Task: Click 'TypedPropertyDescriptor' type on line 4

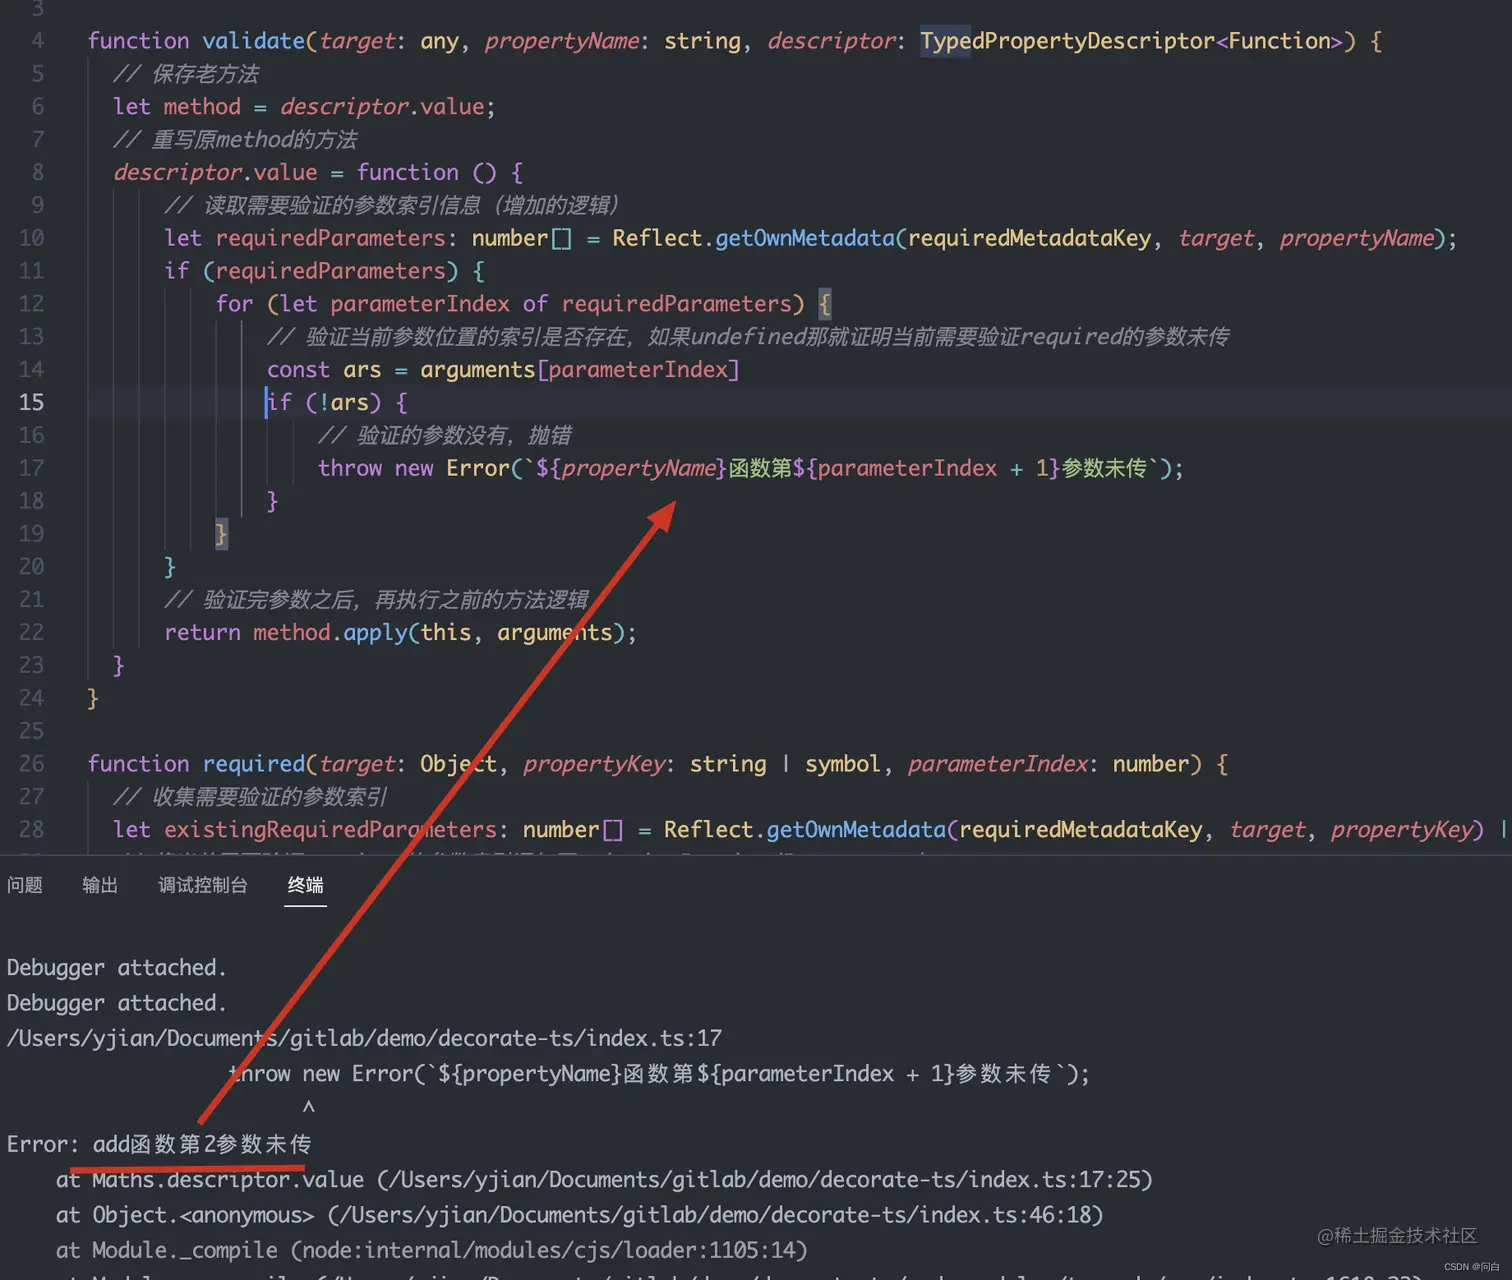Action: point(1068,41)
